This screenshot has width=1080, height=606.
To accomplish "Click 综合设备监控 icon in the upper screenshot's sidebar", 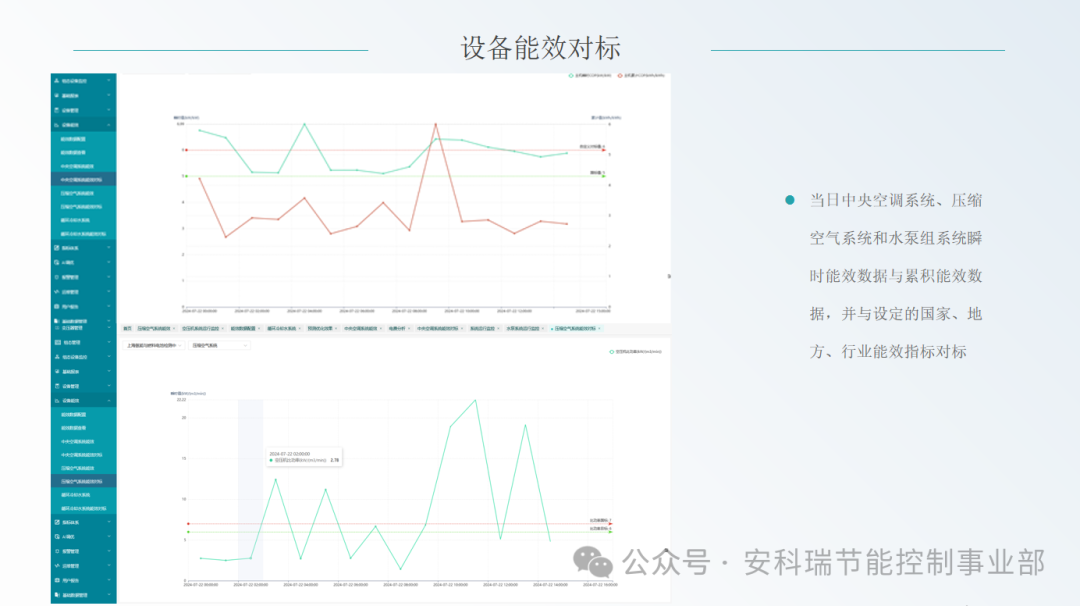I will pyautogui.click(x=56, y=81).
